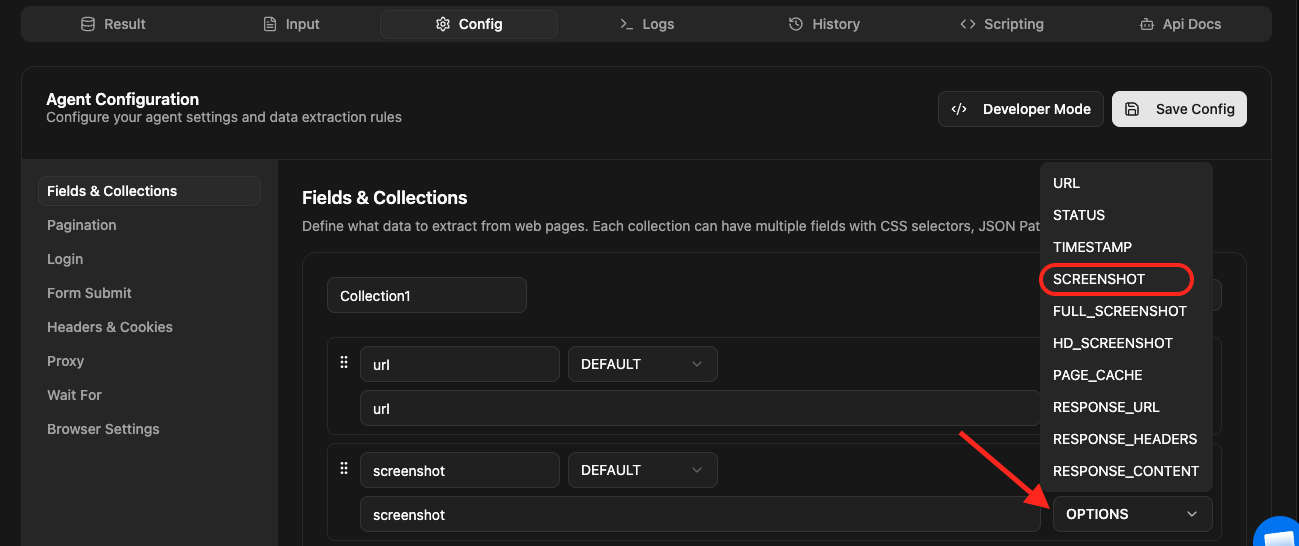The width and height of the screenshot is (1299, 546).
Task: Pick RESPONSE_HEADERS in the dropdown list
Action: coord(1124,439)
